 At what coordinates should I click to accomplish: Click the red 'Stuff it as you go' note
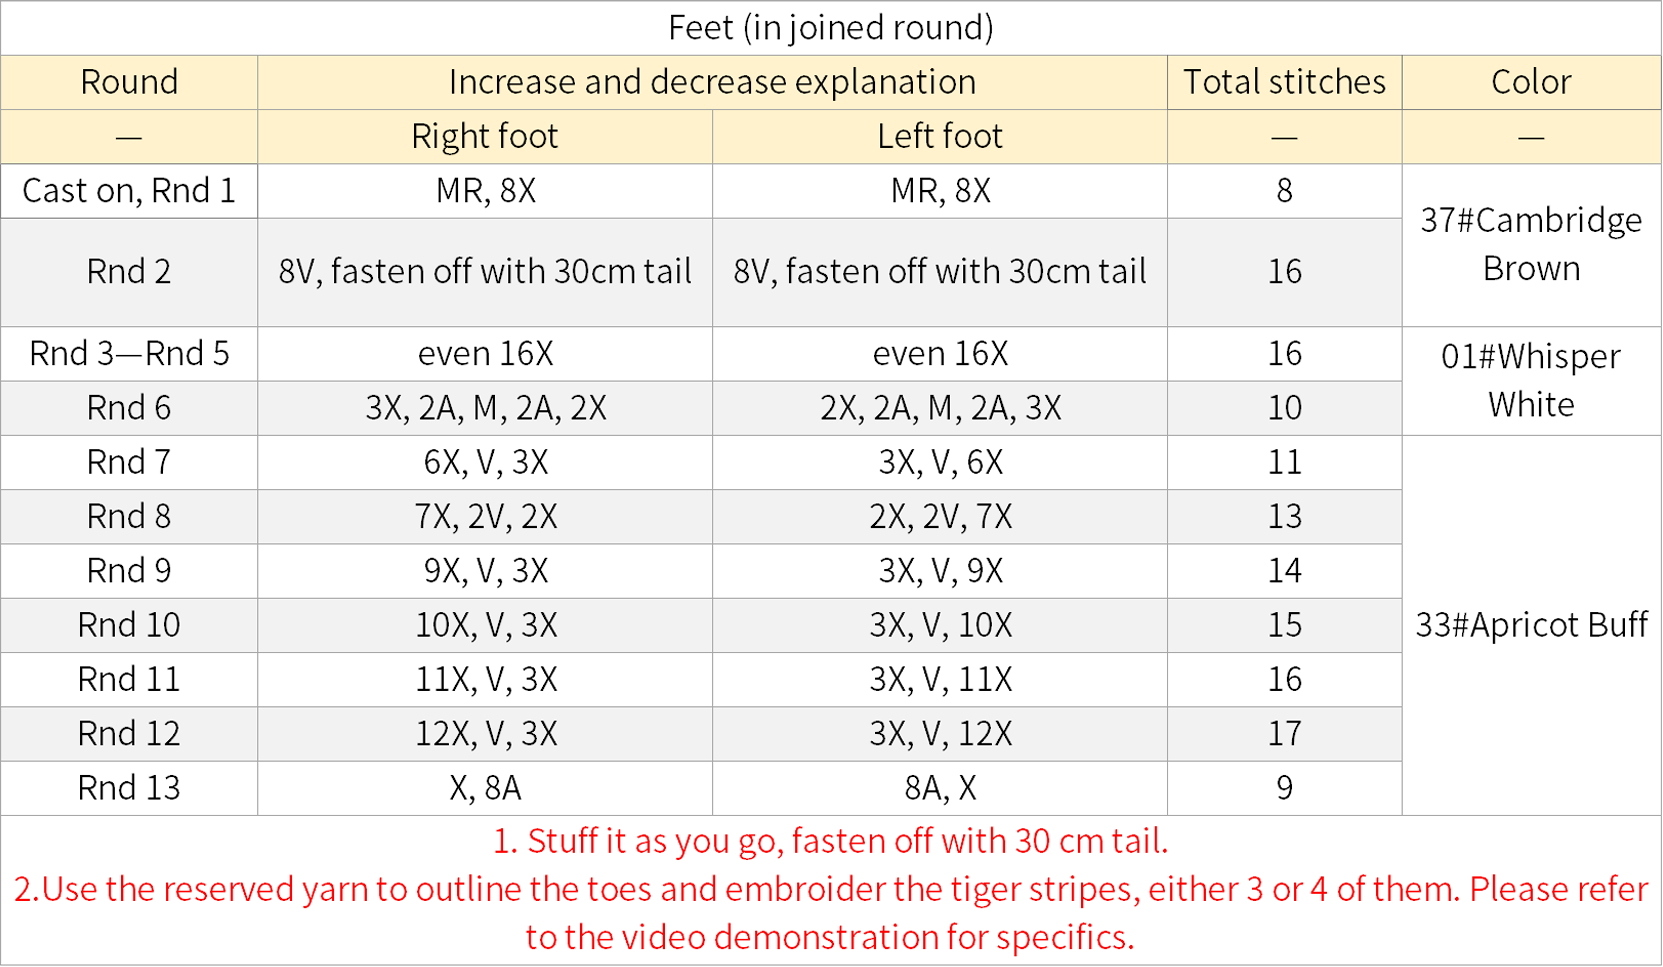830,841
